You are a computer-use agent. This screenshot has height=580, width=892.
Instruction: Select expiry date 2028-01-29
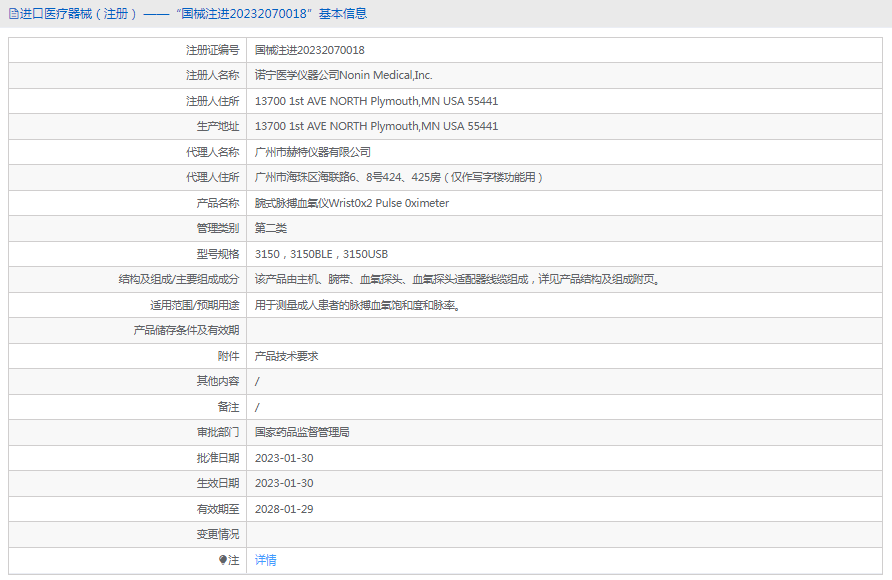(x=284, y=509)
